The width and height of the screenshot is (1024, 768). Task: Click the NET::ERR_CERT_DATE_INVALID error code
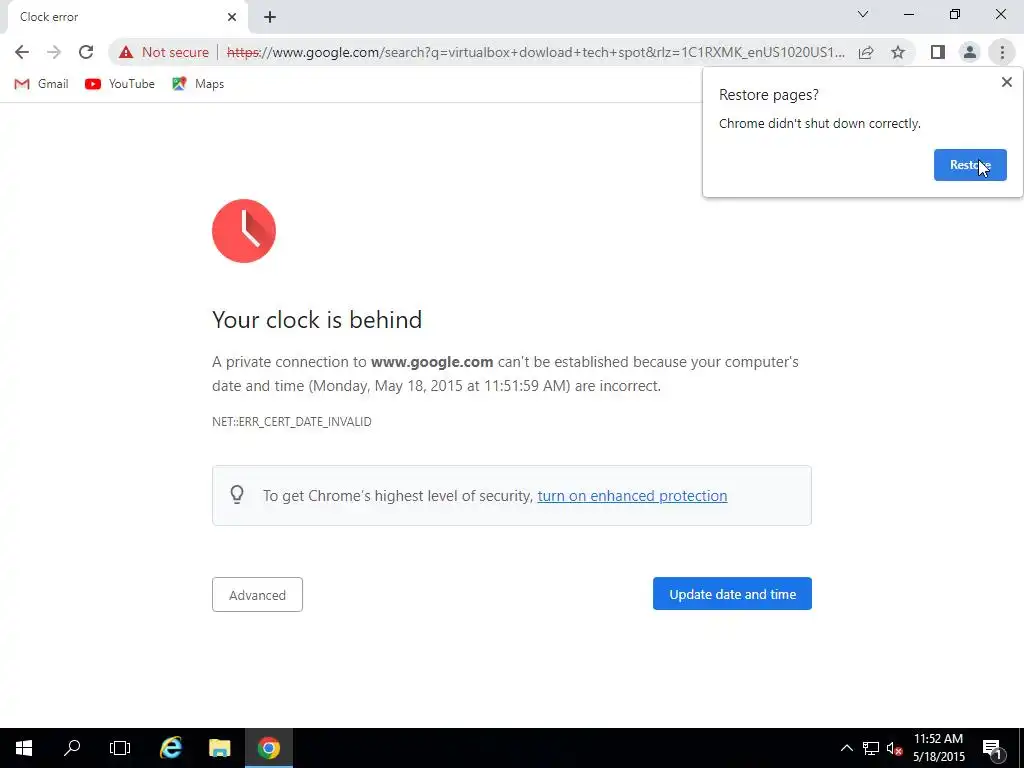click(292, 422)
